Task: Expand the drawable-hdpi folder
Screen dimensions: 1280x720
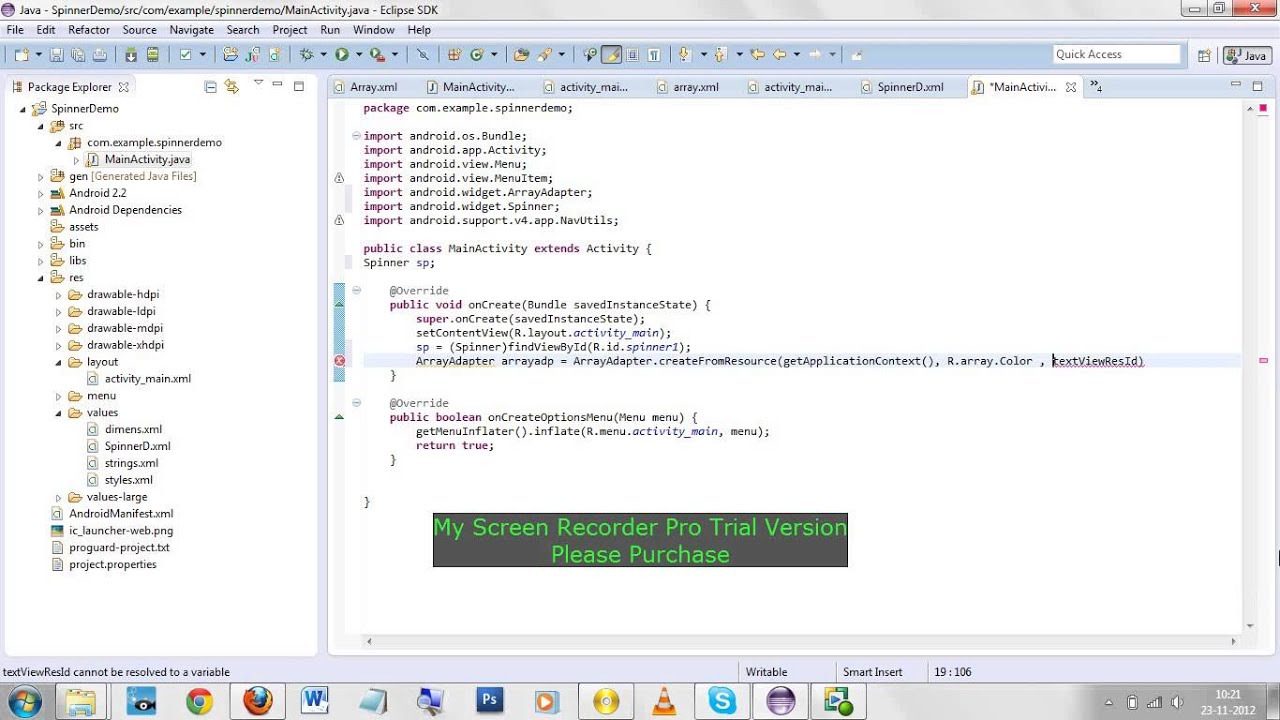Action: point(58,295)
